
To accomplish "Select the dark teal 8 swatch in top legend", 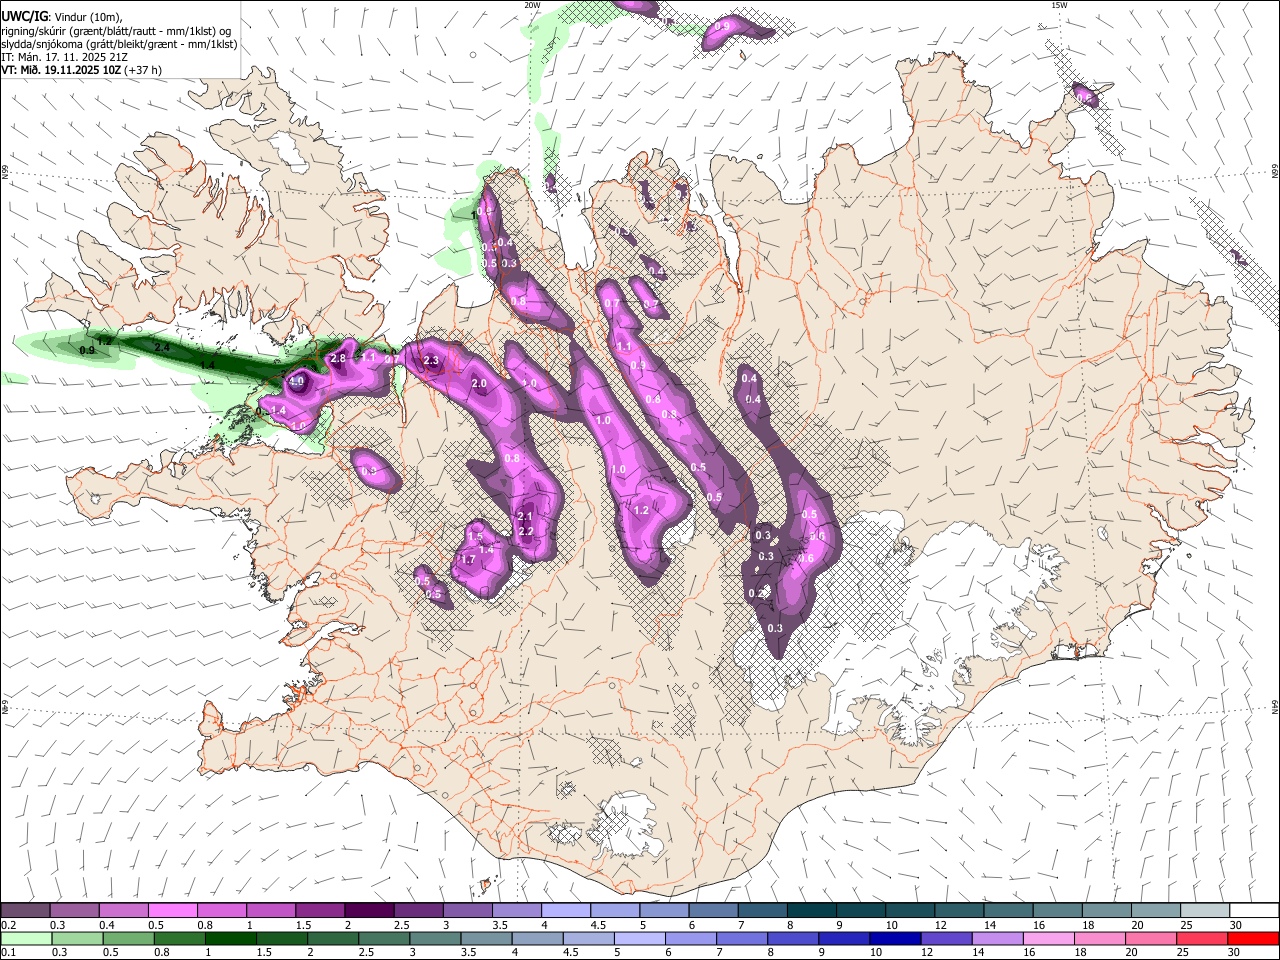I will 811,911.
